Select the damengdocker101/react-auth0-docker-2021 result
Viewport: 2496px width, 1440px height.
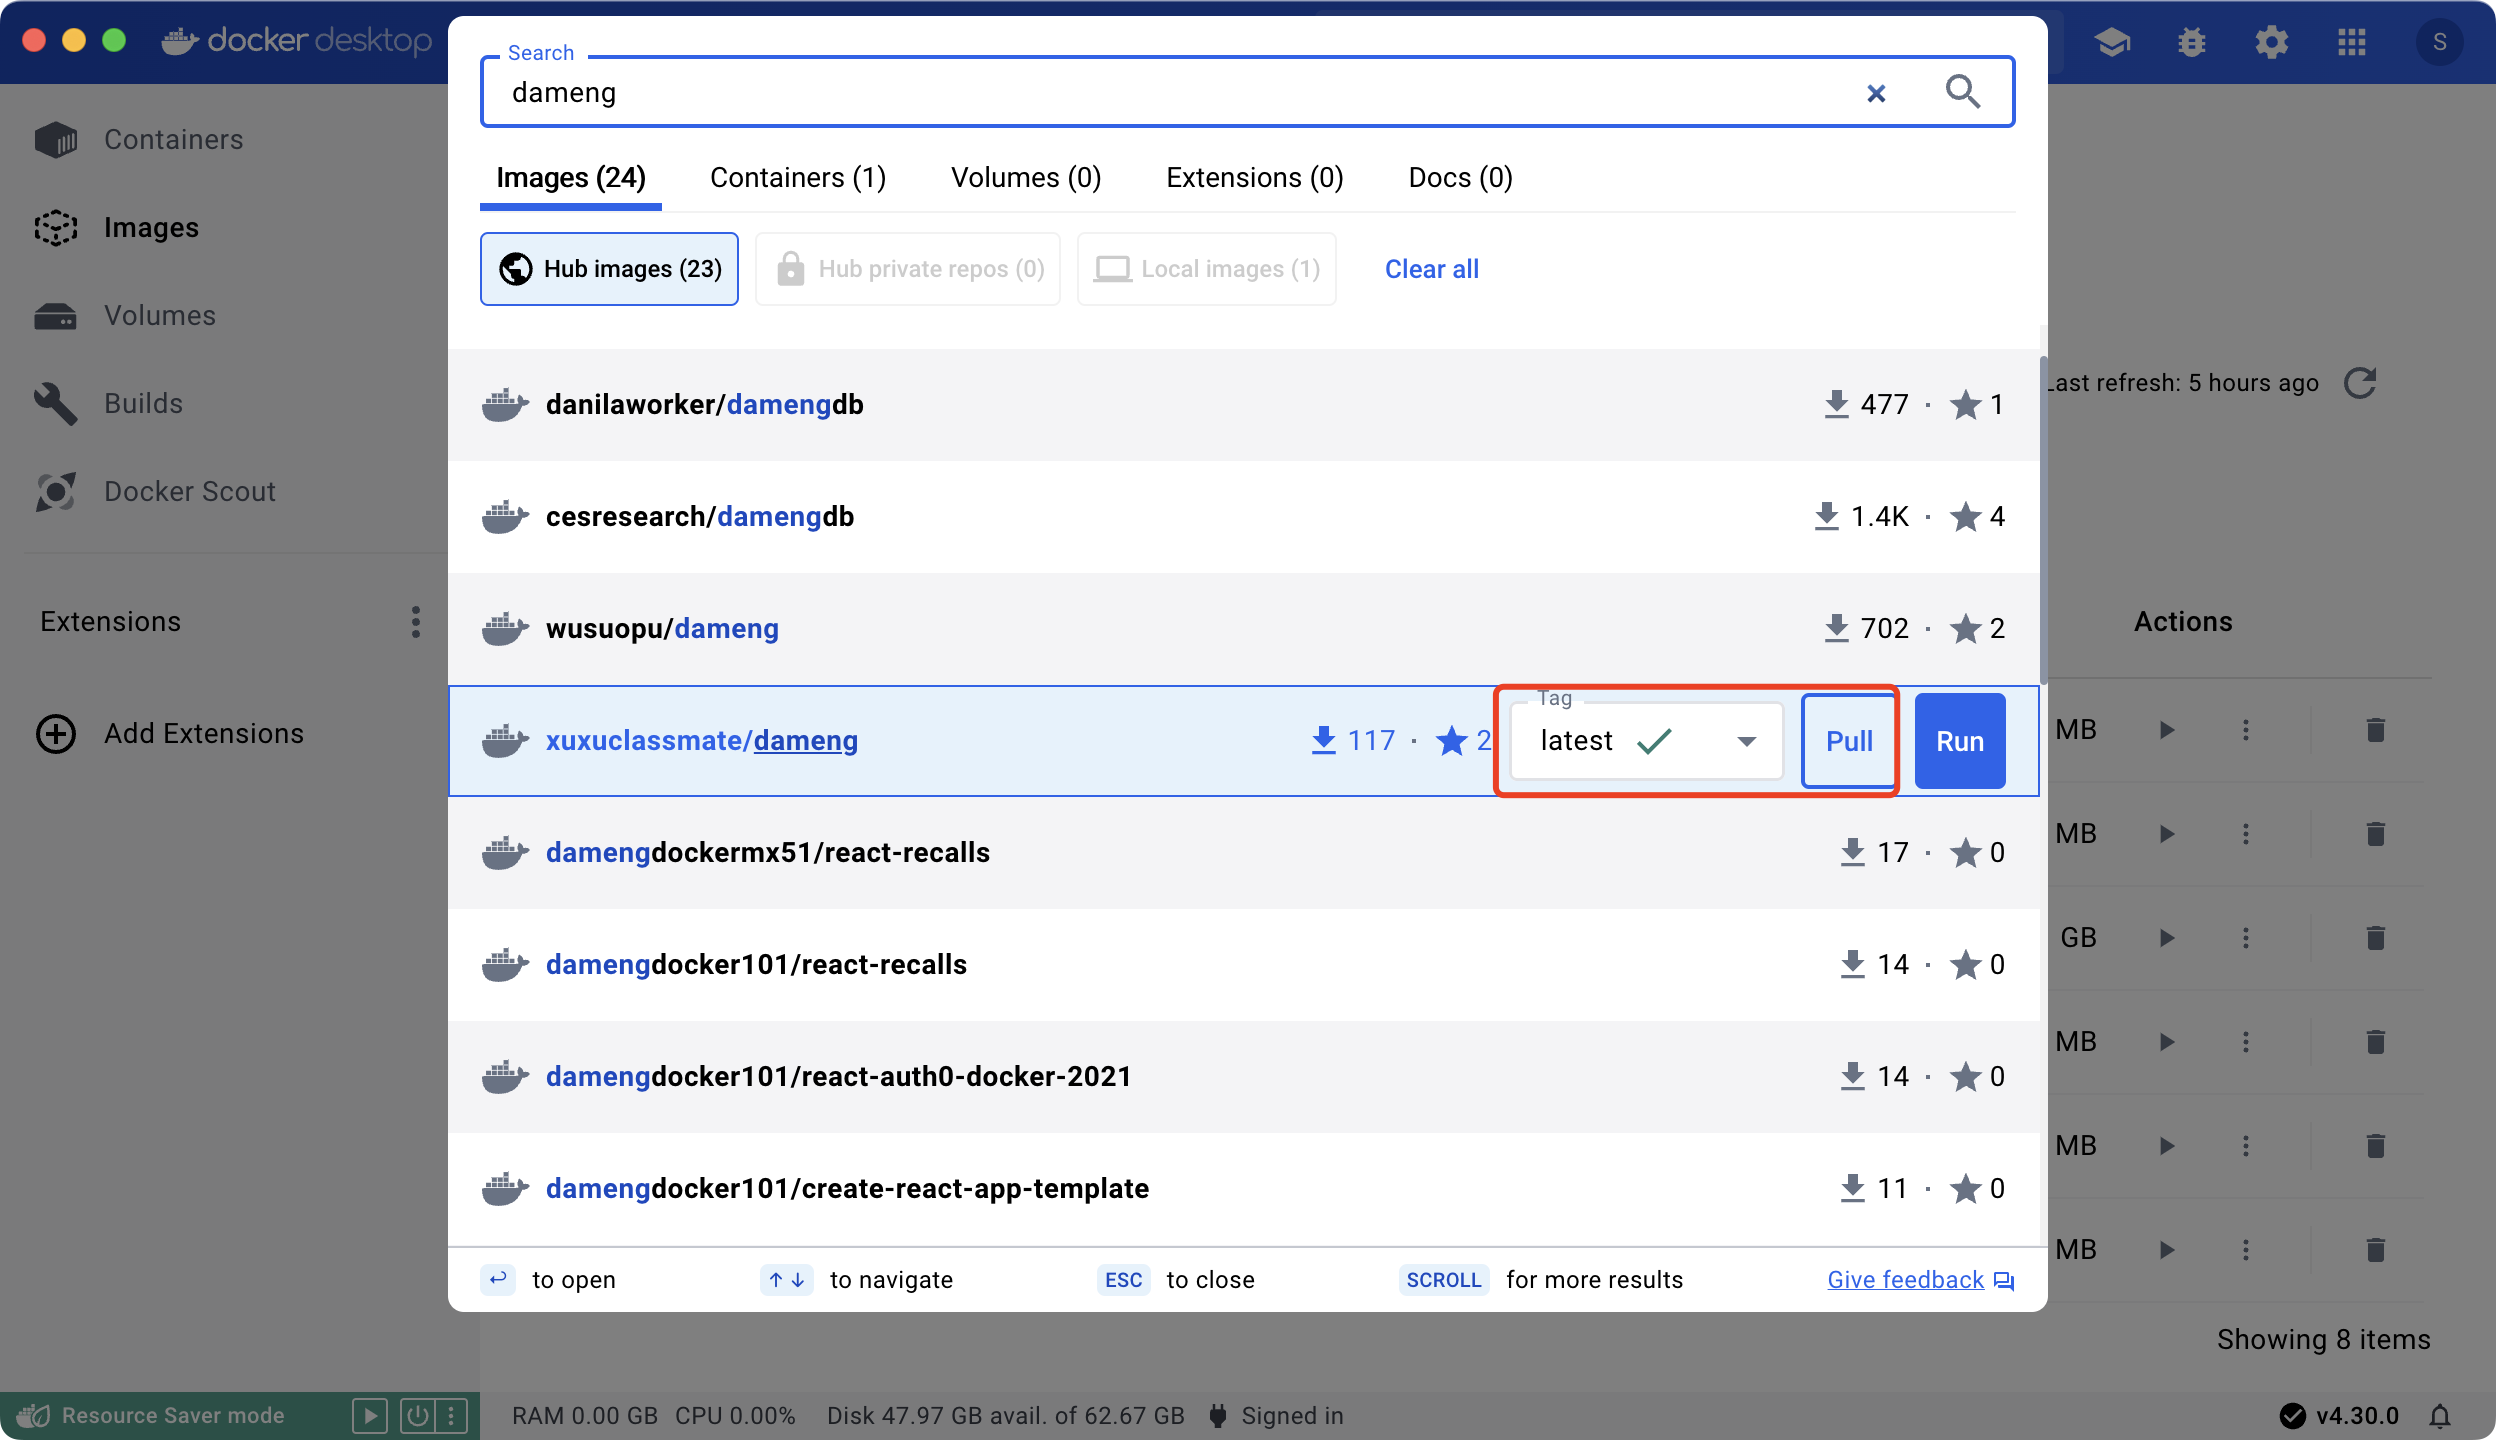(x=1244, y=1076)
